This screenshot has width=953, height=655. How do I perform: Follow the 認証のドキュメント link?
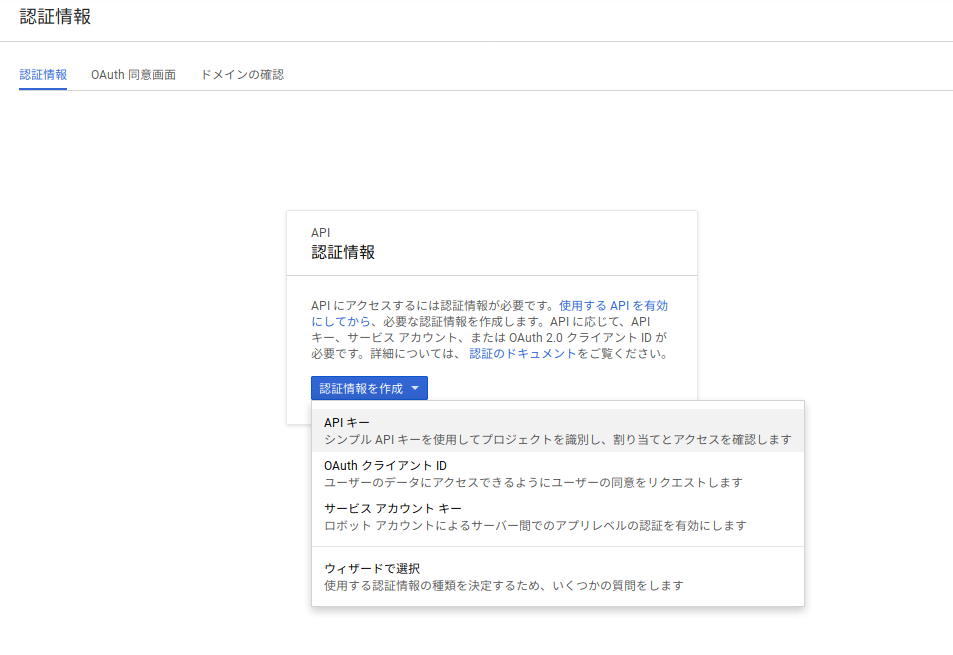tap(522, 354)
